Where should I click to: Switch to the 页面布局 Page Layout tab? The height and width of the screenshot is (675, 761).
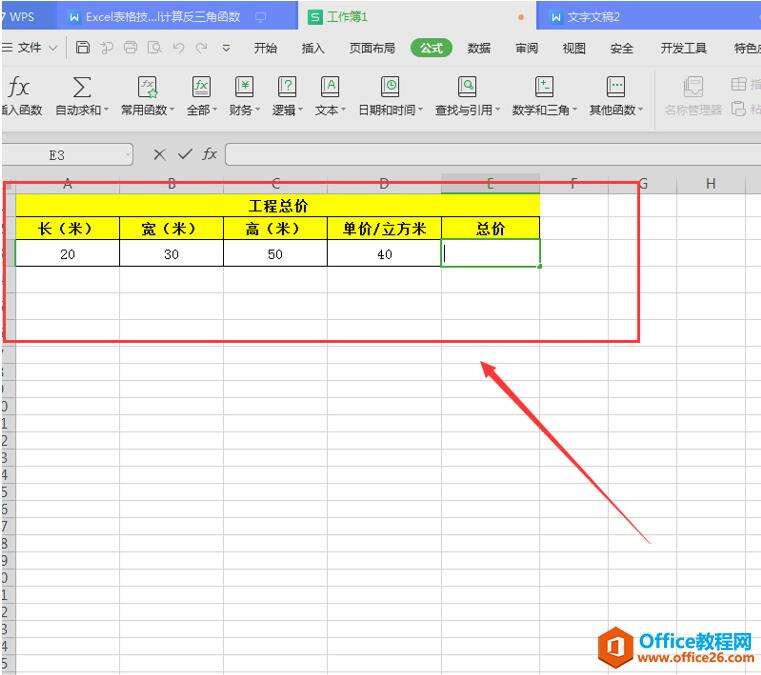coord(372,48)
